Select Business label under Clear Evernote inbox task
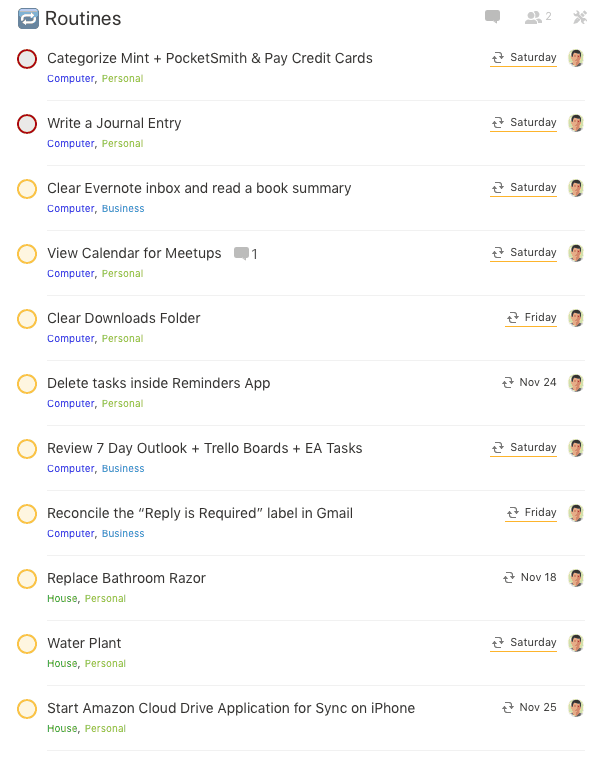Viewport: 602px width, 758px height. pyautogui.click(x=123, y=209)
